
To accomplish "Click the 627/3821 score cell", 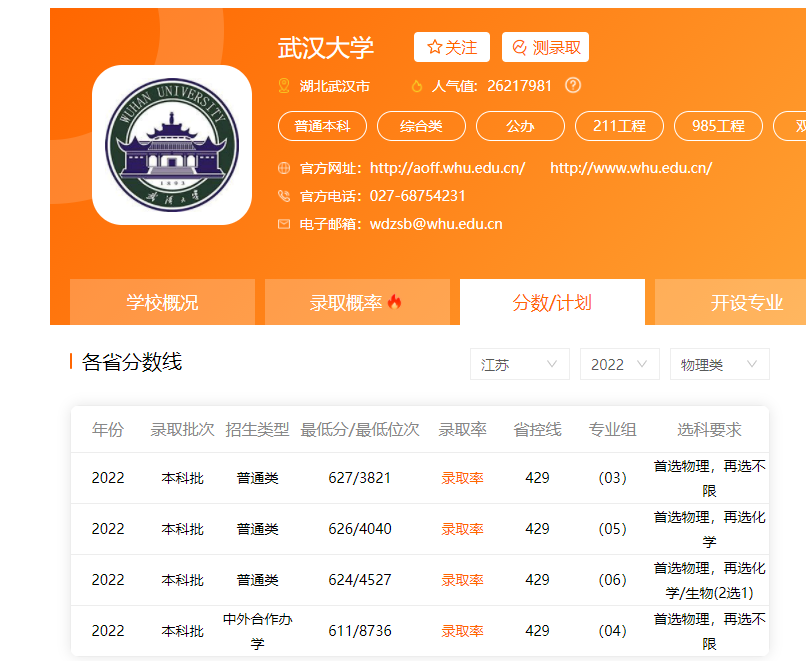I will (x=359, y=478).
